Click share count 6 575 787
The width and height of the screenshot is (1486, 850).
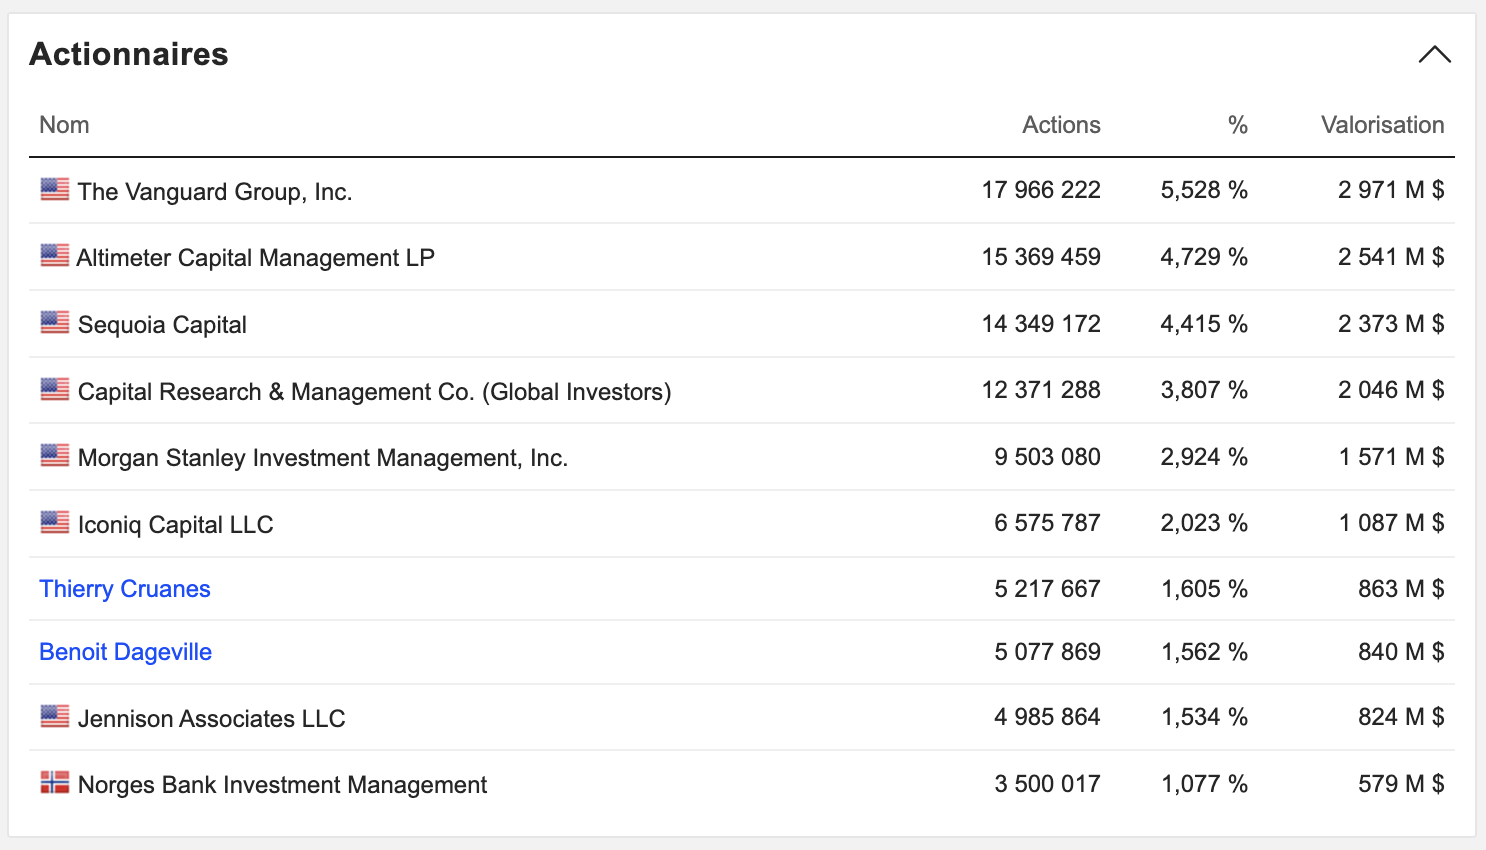click(1047, 523)
